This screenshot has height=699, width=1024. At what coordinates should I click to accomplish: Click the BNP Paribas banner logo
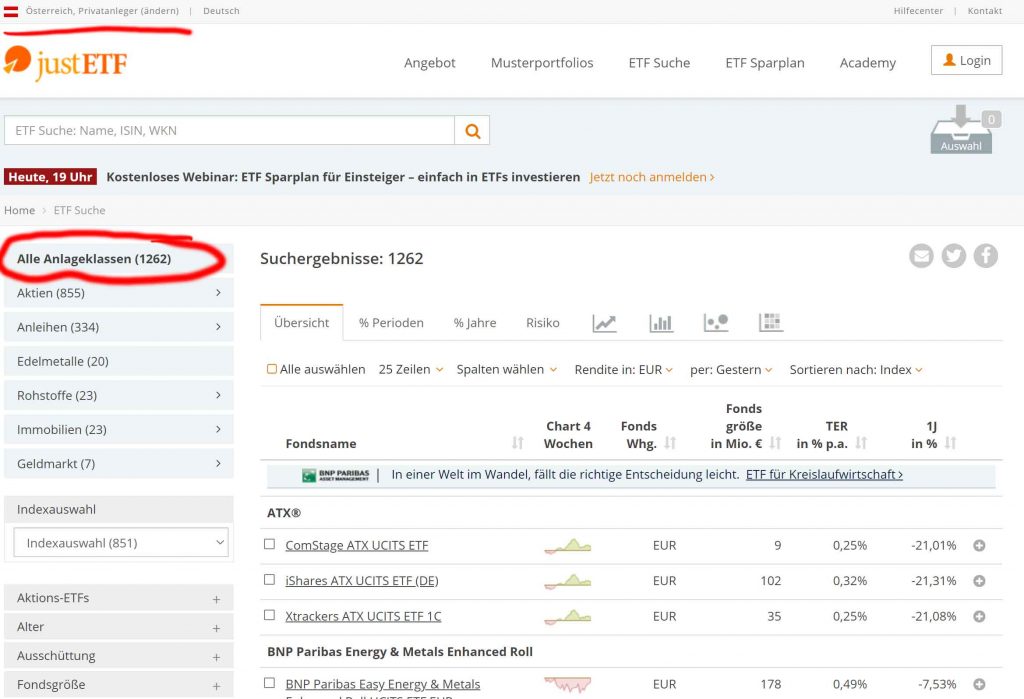coord(336,475)
